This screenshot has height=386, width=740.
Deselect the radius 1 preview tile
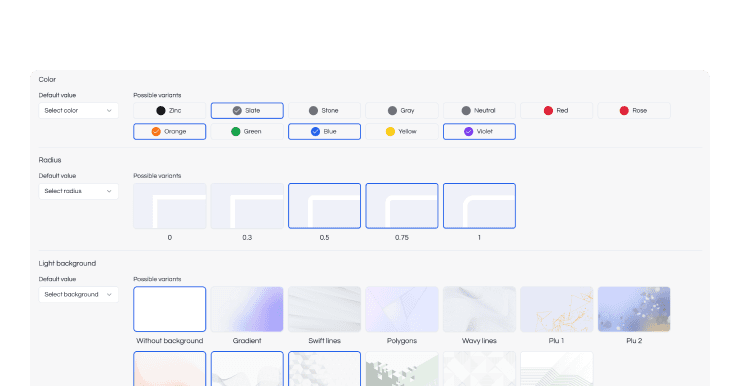coord(479,206)
